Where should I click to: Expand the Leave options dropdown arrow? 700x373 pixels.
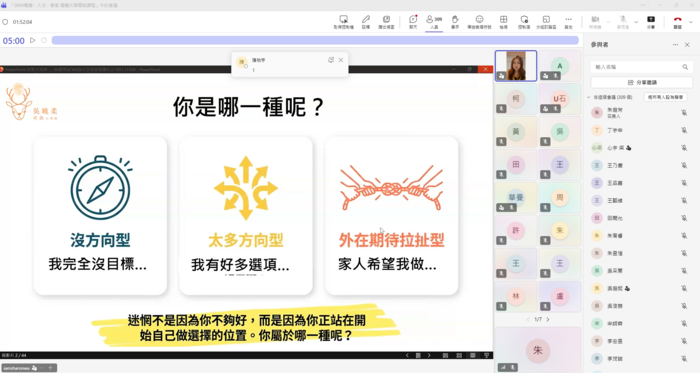[x=691, y=22]
